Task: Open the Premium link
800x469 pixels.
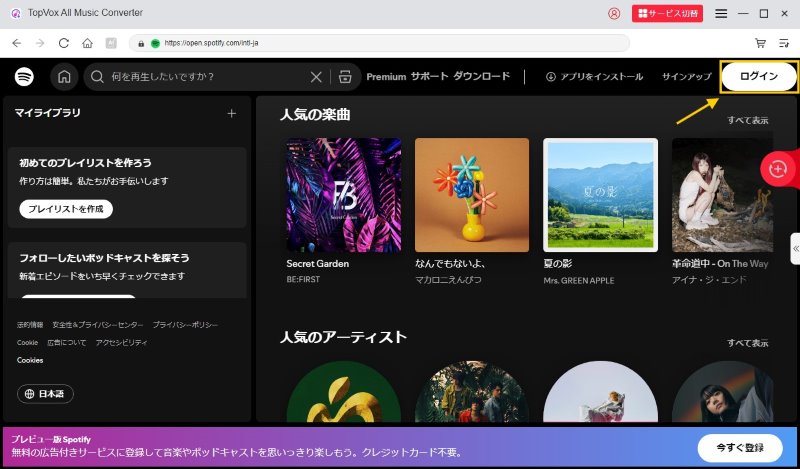Action: [x=386, y=77]
